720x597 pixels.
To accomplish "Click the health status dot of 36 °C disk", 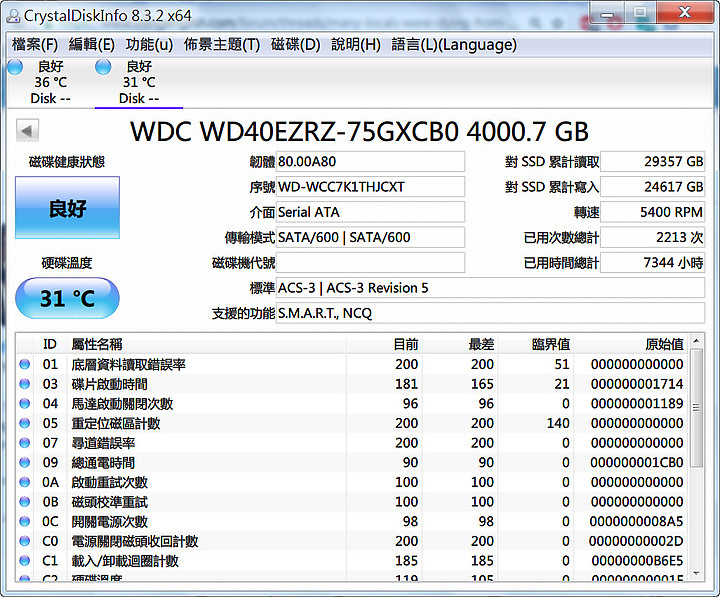I will [x=15, y=67].
